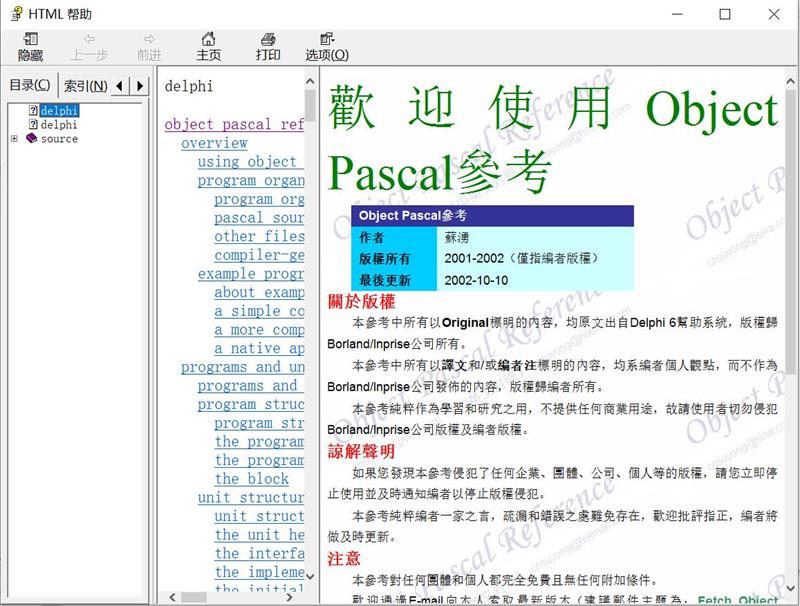Click the content pane scroll-up arrow

pyautogui.click(x=791, y=81)
